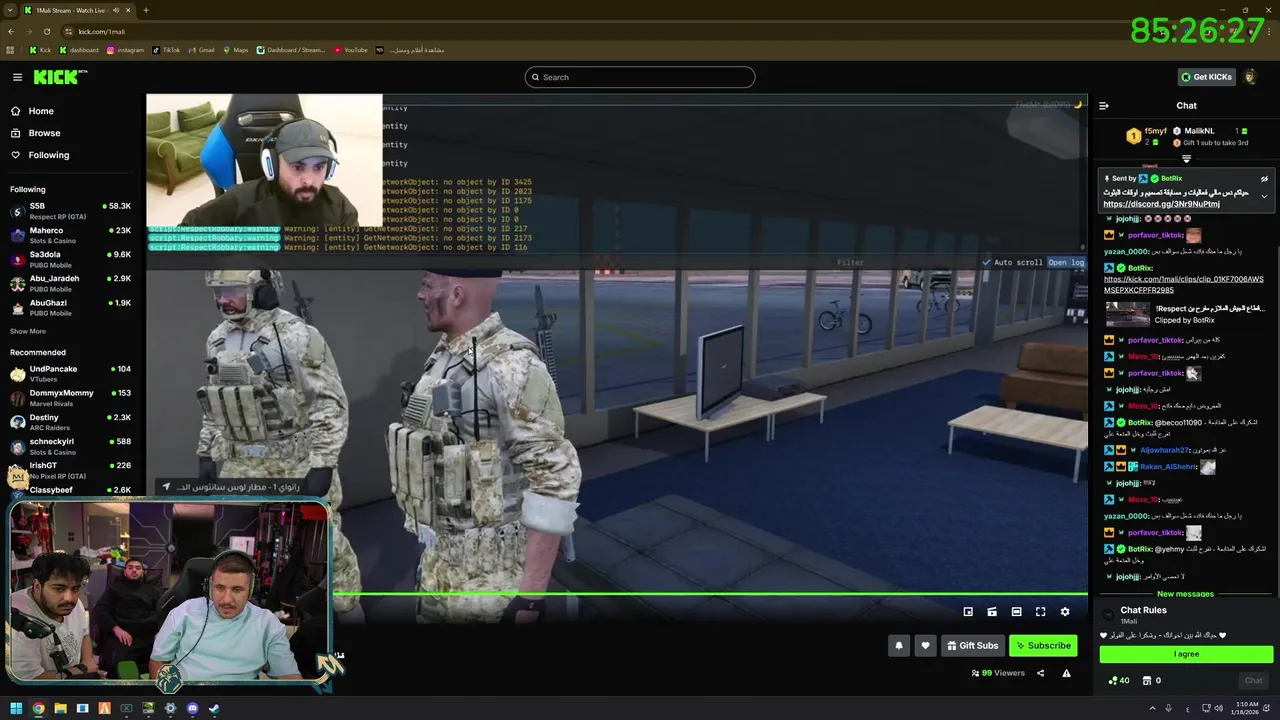Open a new browser tab
Image resolution: width=1280 pixels, height=720 pixels.
(x=146, y=10)
